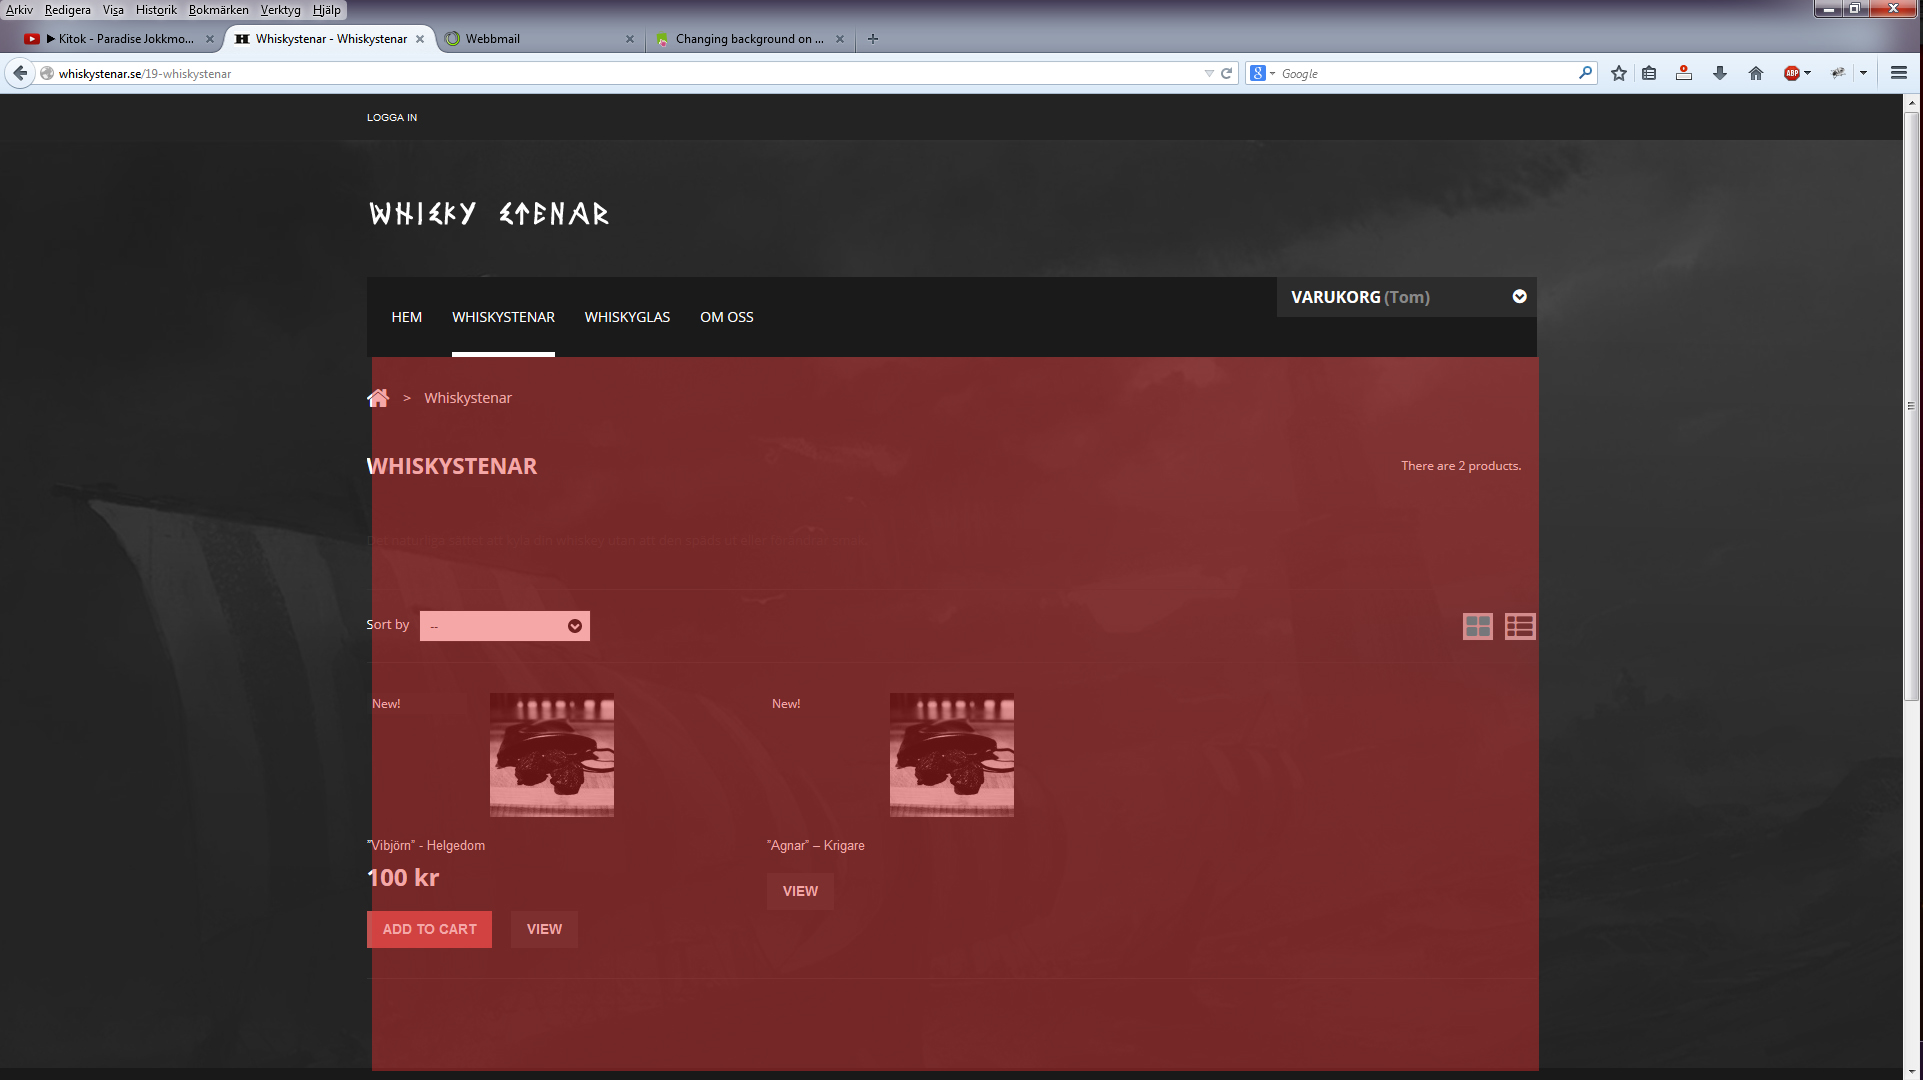Click the Whisky Stenar rune logo
The image size is (1923, 1080).
(x=489, y=213)
